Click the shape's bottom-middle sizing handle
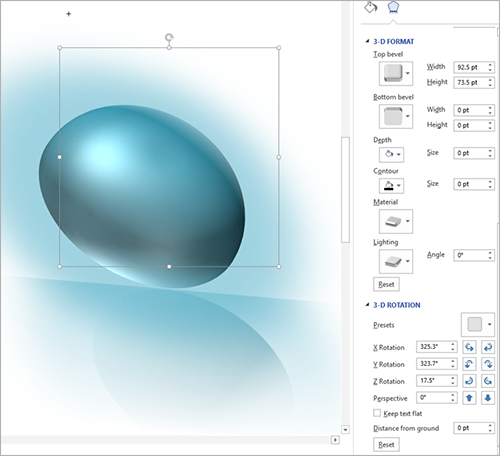500x456 pixels. tap(169, 267)
